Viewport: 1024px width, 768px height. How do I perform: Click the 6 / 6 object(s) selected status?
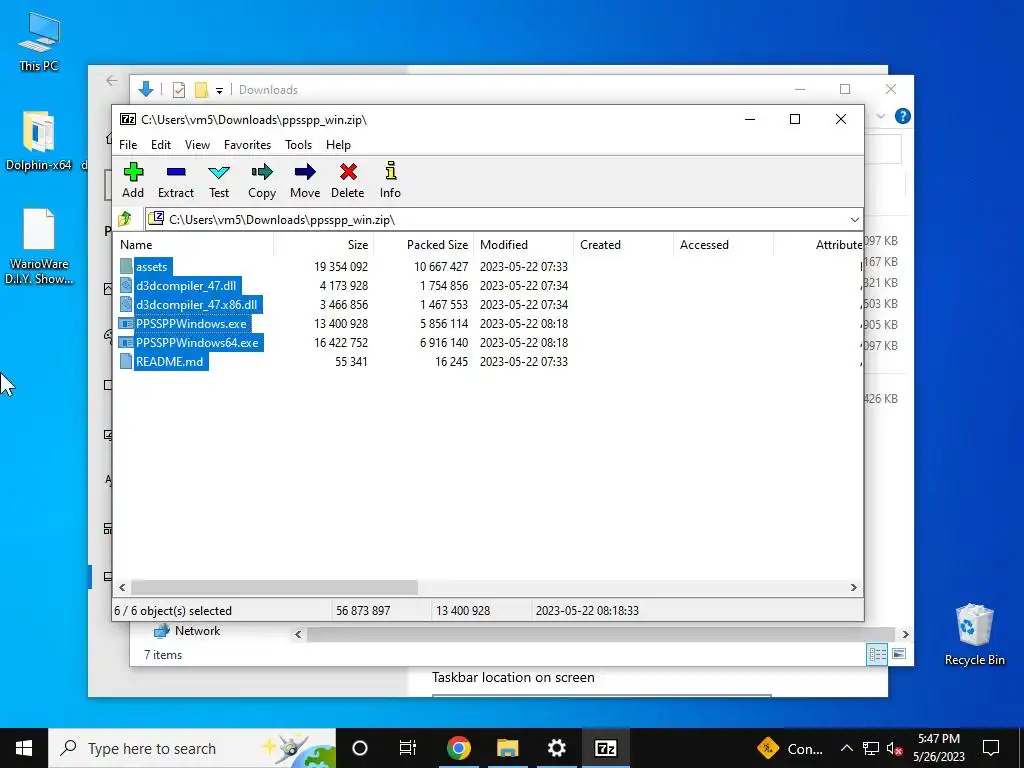[x=173, y=611]
